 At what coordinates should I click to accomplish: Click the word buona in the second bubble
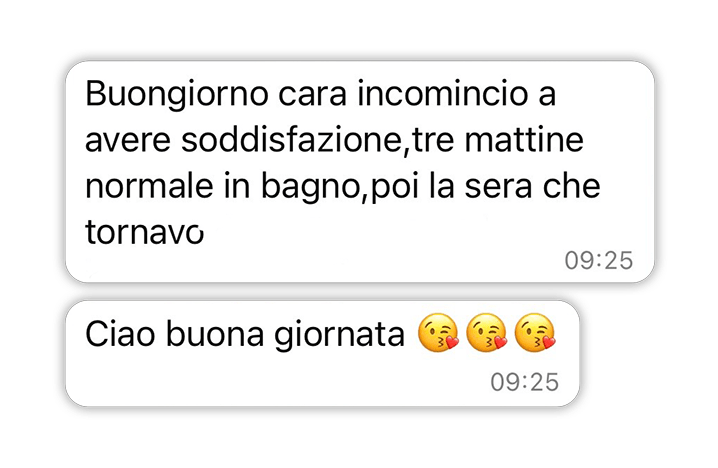click(x=215, y=334)
